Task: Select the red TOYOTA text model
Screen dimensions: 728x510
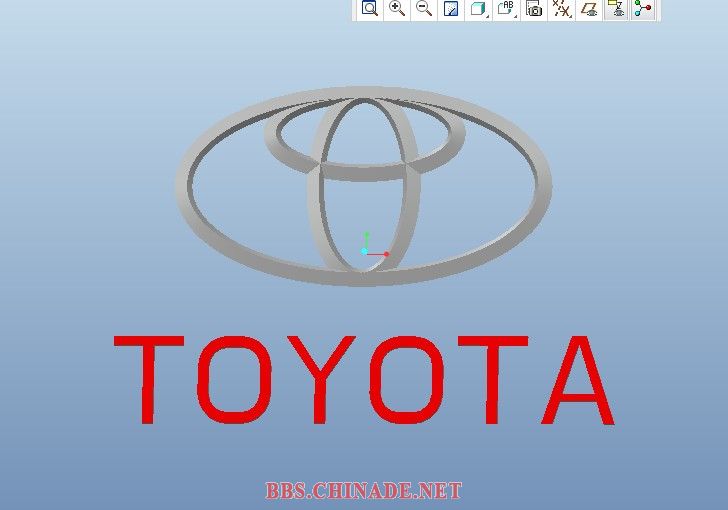Action: click(364, 379)
